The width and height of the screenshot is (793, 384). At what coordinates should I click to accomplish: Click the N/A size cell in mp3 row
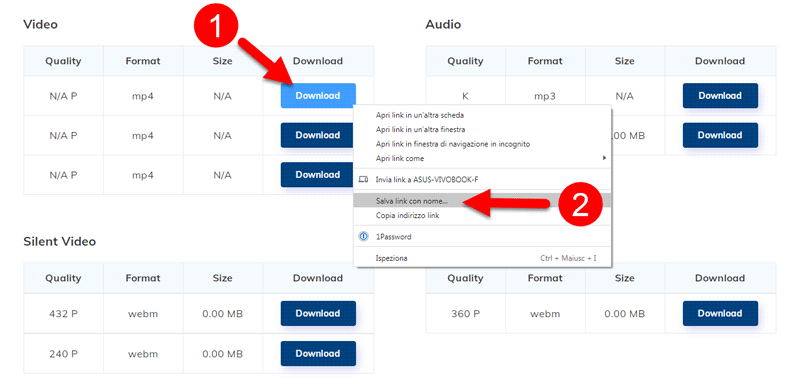coord(625,96)
